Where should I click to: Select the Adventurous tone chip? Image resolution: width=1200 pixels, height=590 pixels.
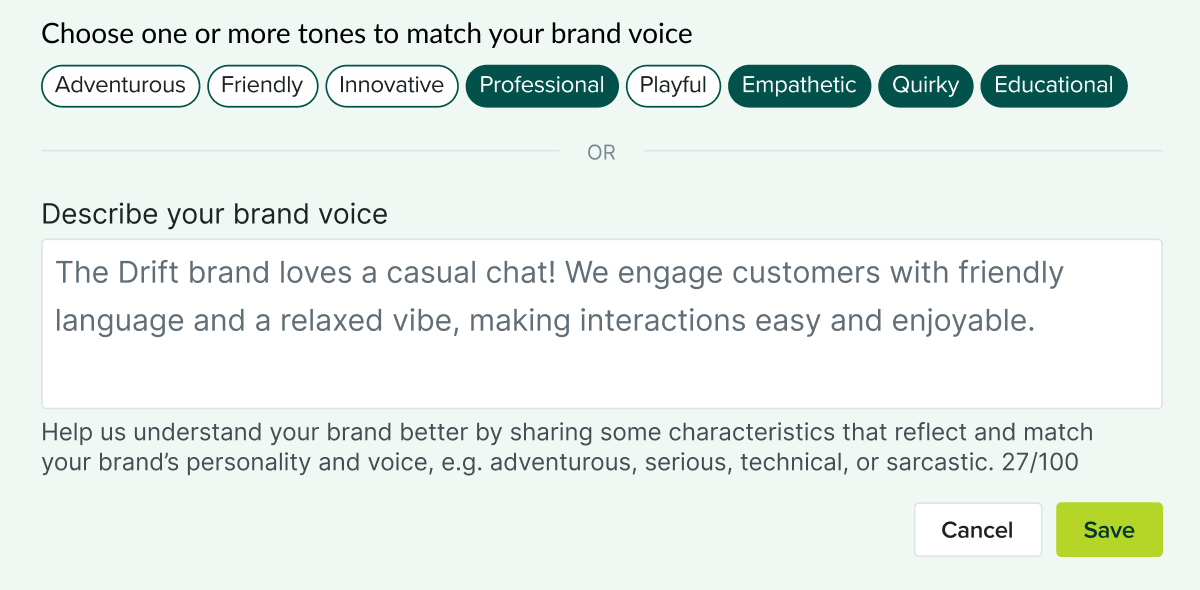pyautogui.click(x=120, y=85)
